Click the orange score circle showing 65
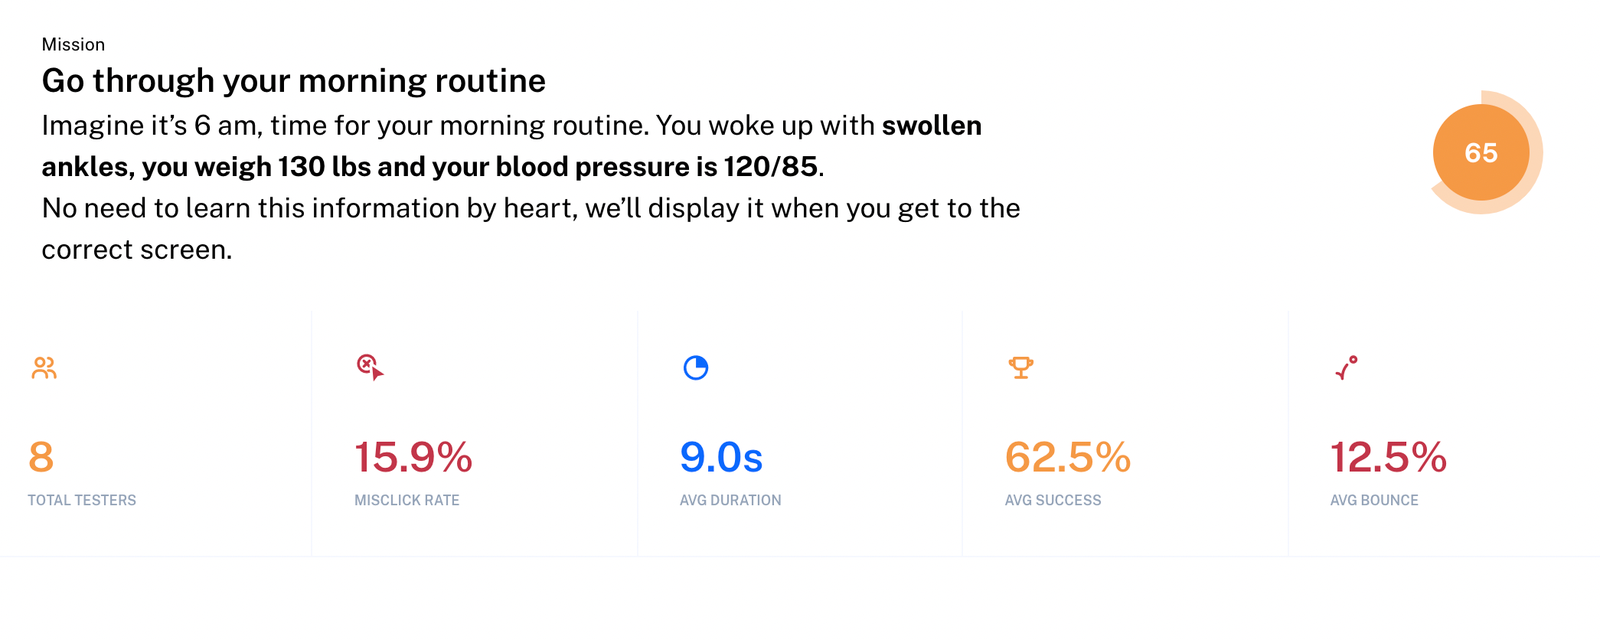Viewport: 1600px width, 640px height. 1481,152
